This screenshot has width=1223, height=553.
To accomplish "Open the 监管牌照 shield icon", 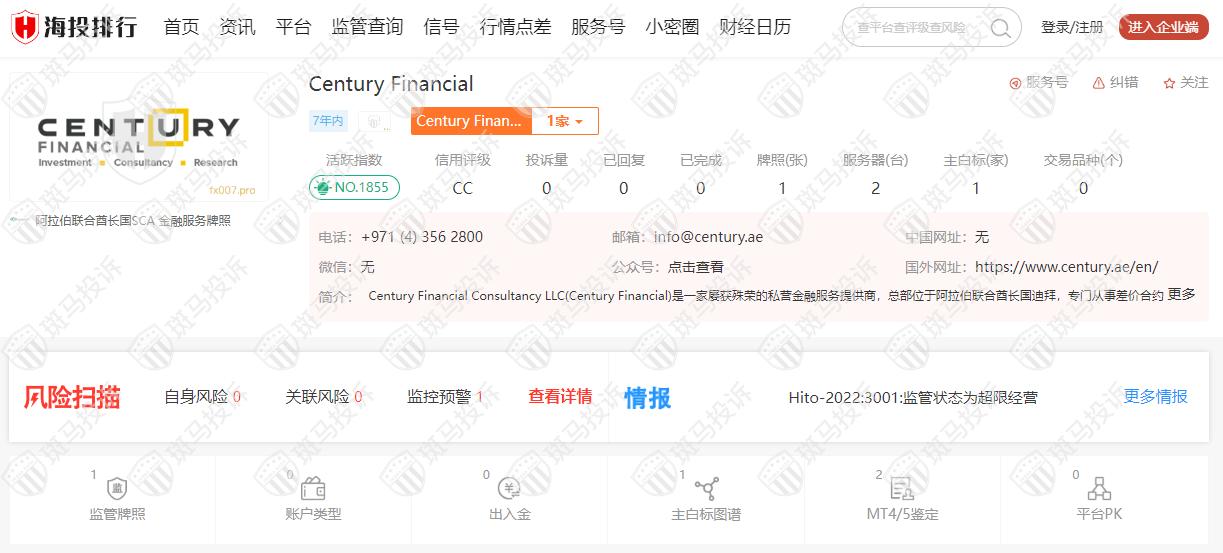I will [x=117, y=490].
